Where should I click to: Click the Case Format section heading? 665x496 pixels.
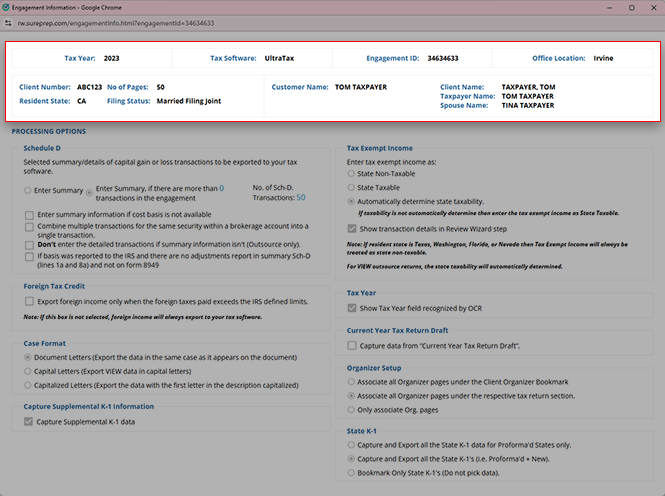click(45, 343)
